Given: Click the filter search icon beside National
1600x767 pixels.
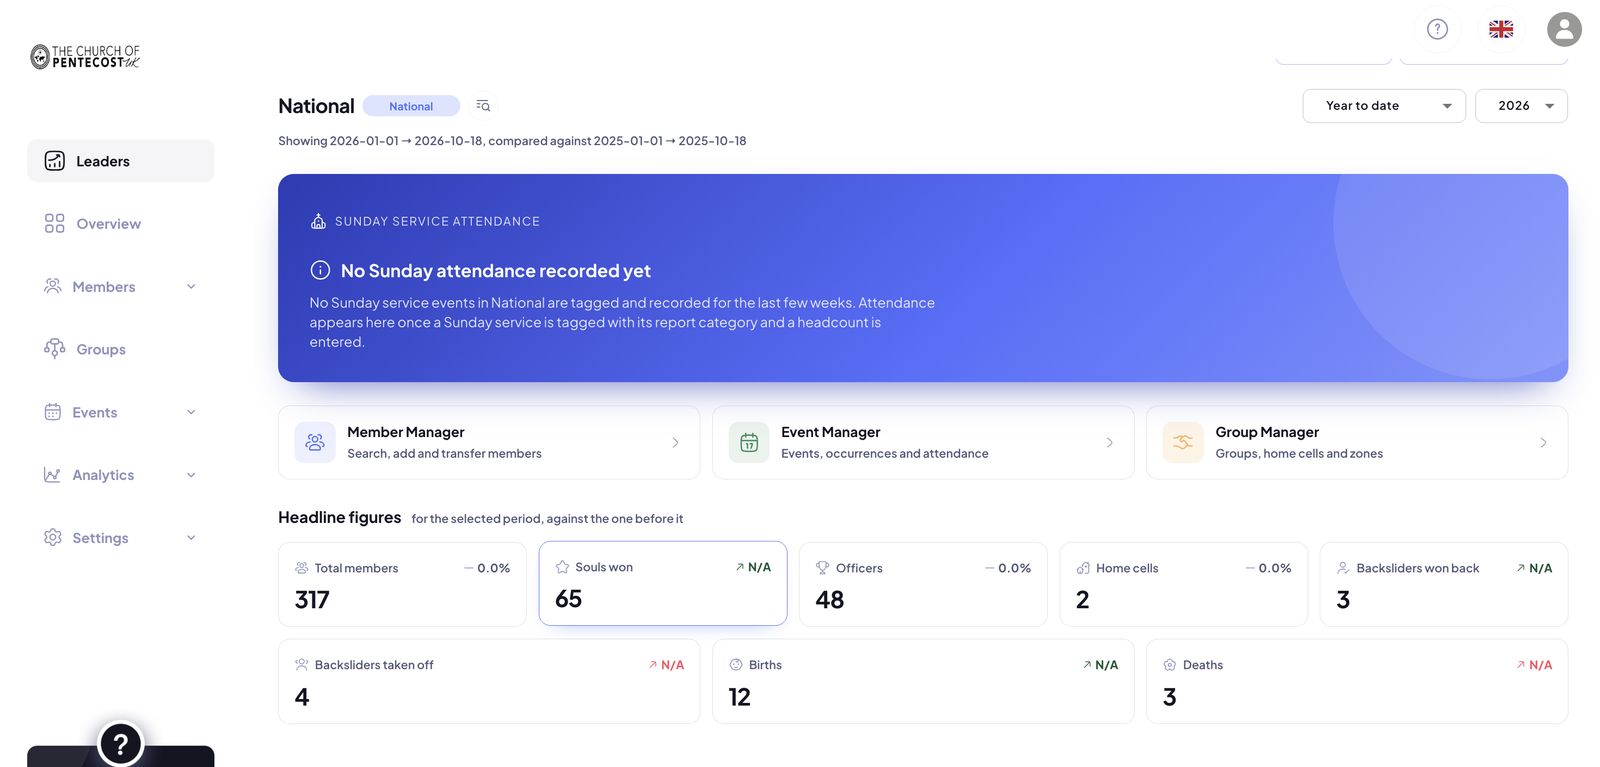Looking at the screenshot, I should 483,106.
